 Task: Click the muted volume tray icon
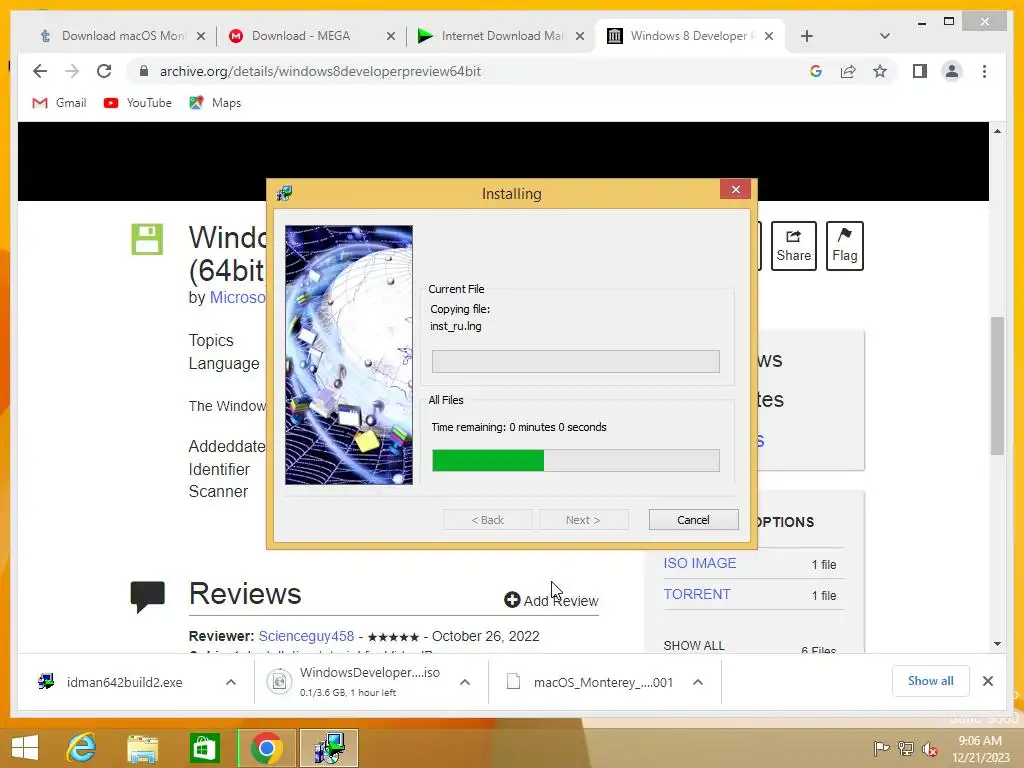[930, 749]
